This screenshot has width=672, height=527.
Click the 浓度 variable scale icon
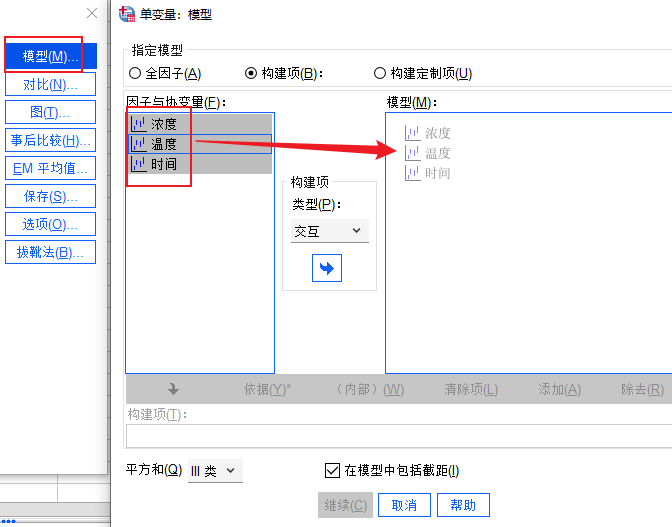138,124
